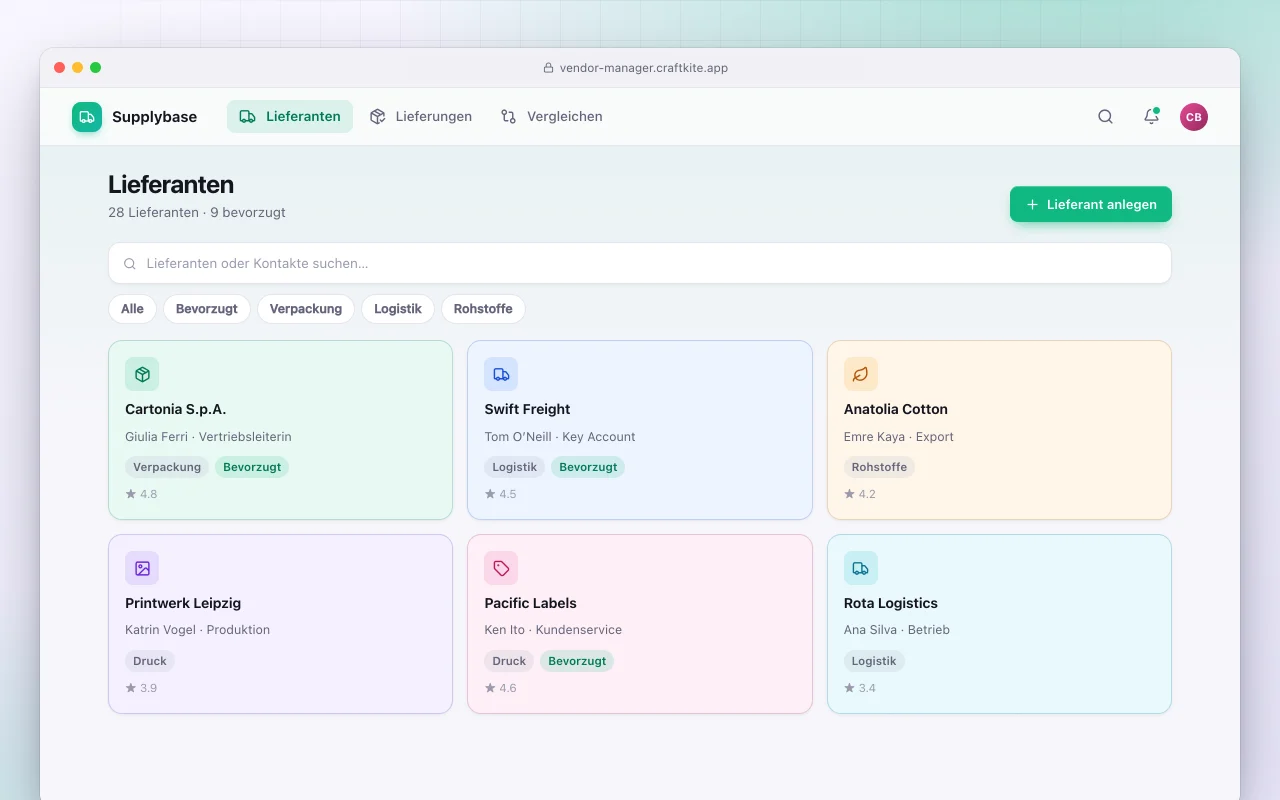Open the CB user avatar menu
This screenshot has width=1280, height=800.
[1194, 117]
